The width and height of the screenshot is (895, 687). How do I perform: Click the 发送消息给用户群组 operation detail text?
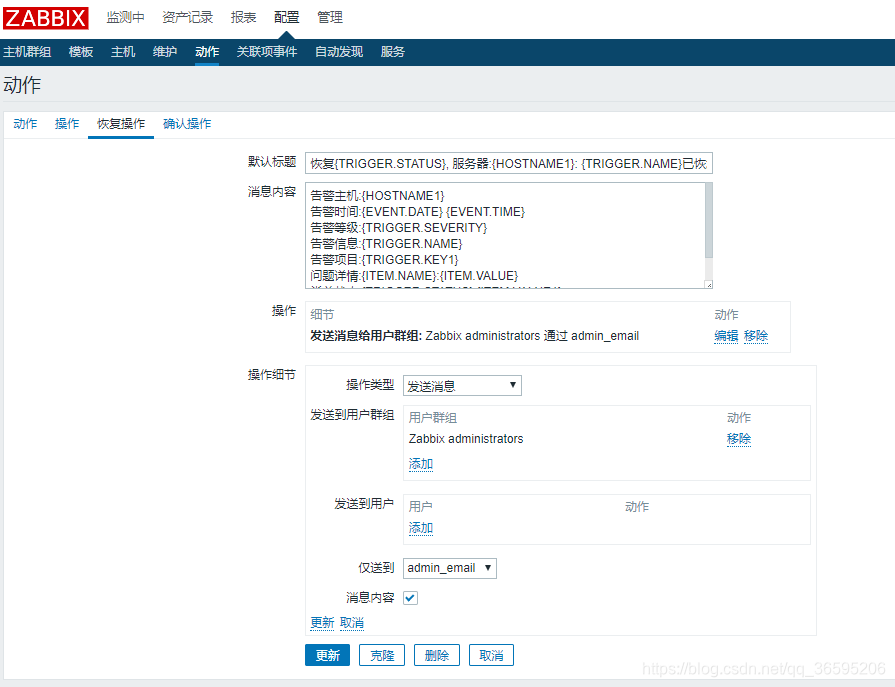[x=474, y=336]
